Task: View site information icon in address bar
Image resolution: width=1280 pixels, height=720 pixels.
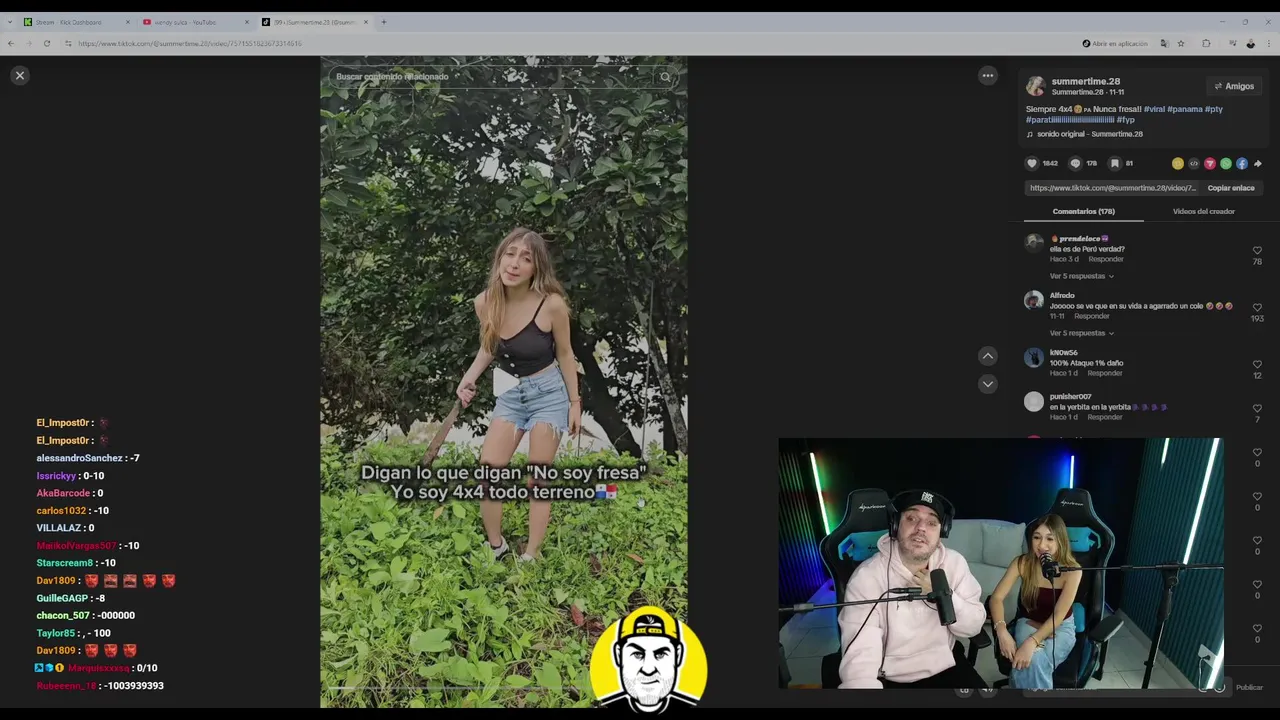Action: [68, 43]
